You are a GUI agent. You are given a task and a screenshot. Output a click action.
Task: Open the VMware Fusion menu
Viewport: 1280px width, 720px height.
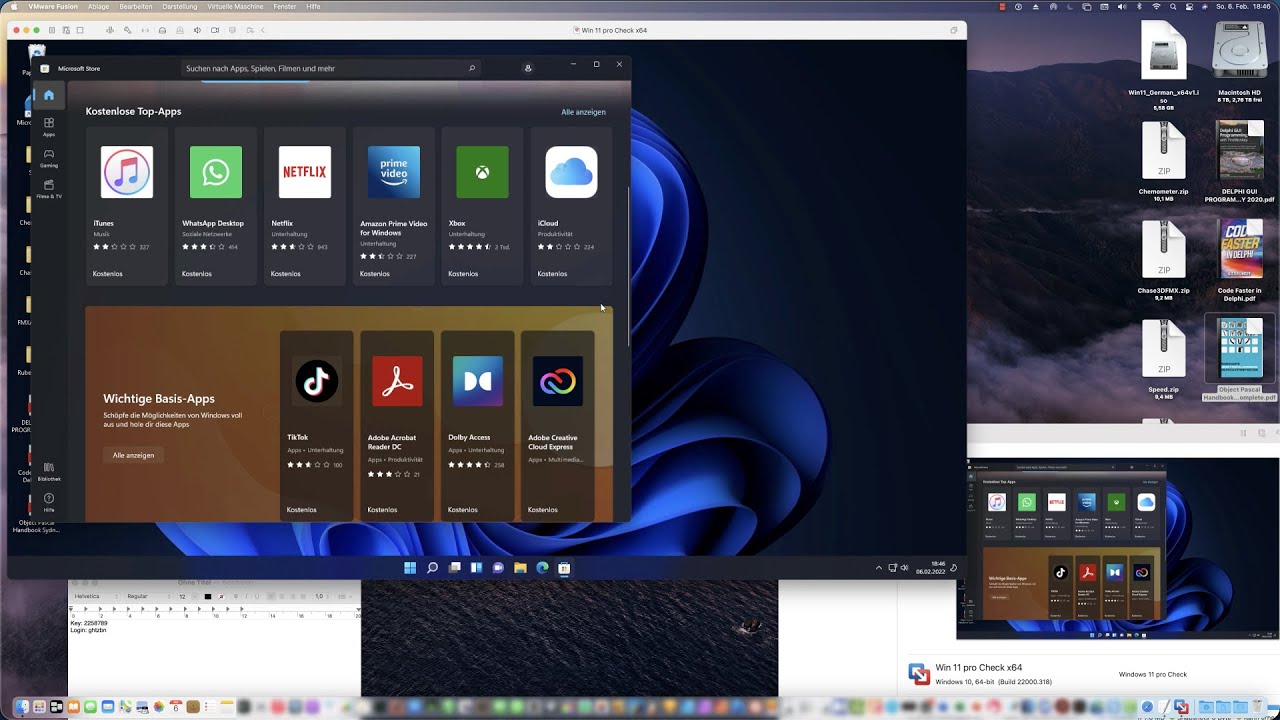(54, 6)
